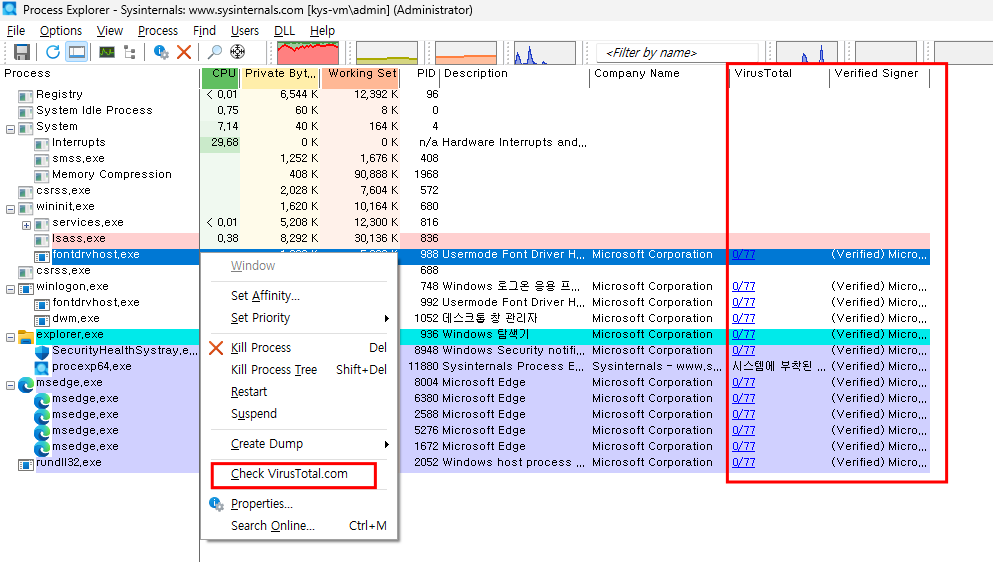993x562 pixels.
Task: Open Properties toolbar icon with gear
Action: click(x=161, y=52)
